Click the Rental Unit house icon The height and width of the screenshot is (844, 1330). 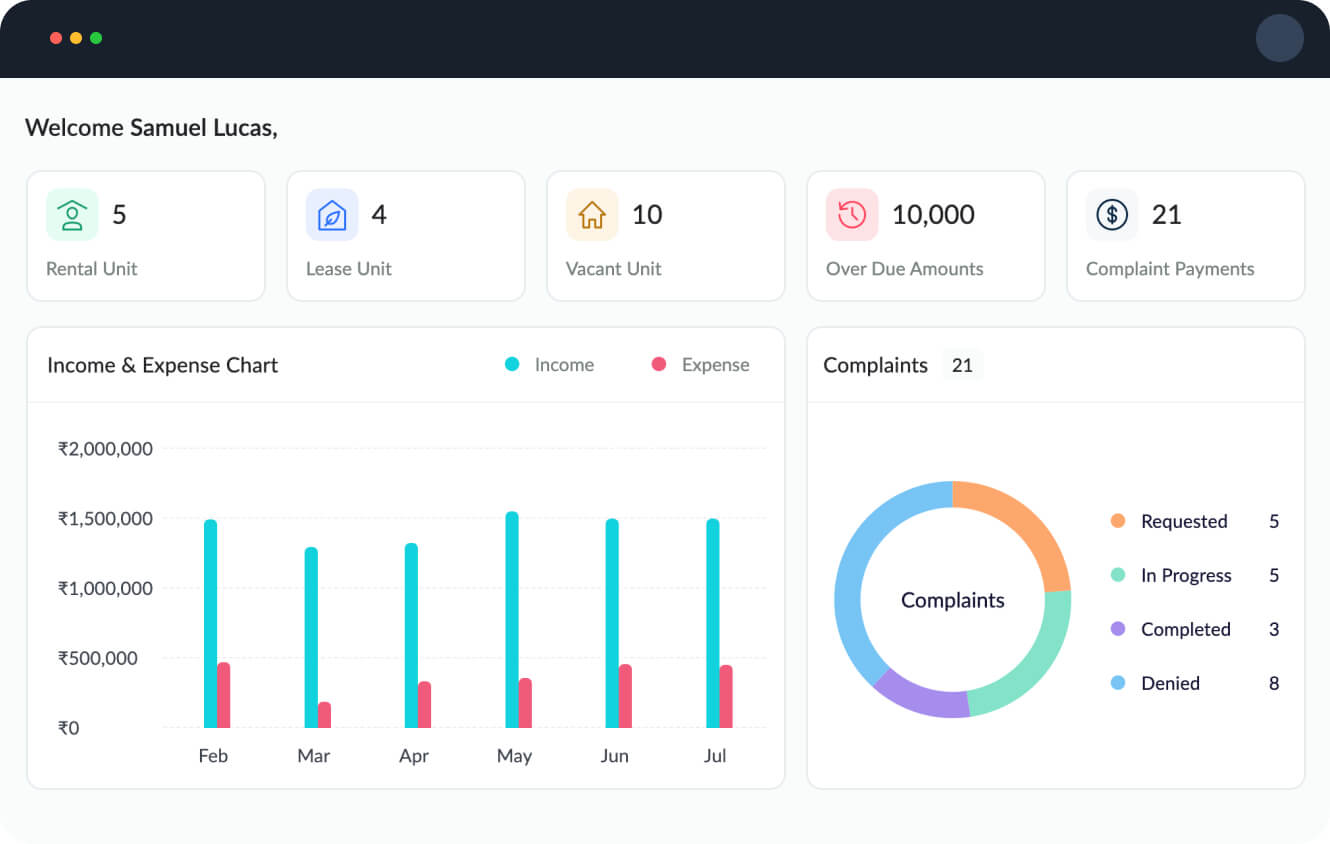point(71,214)
